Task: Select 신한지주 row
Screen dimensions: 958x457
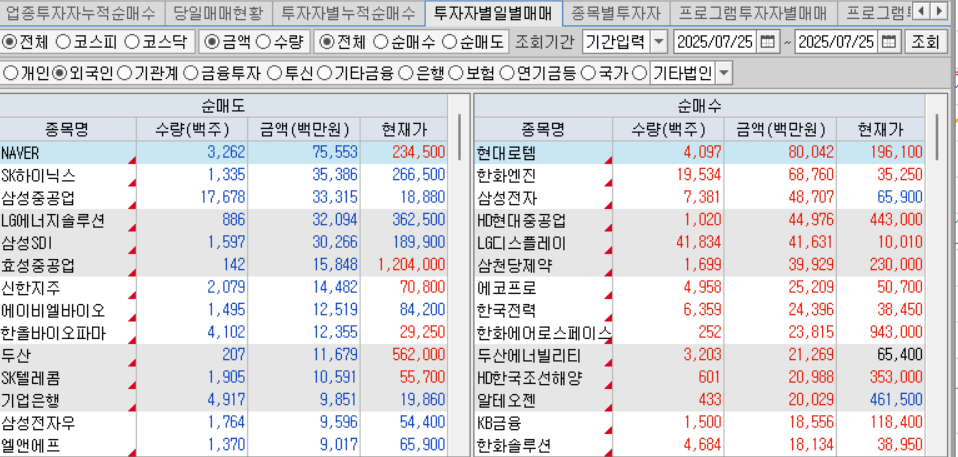Action: (x=223, y=288)
